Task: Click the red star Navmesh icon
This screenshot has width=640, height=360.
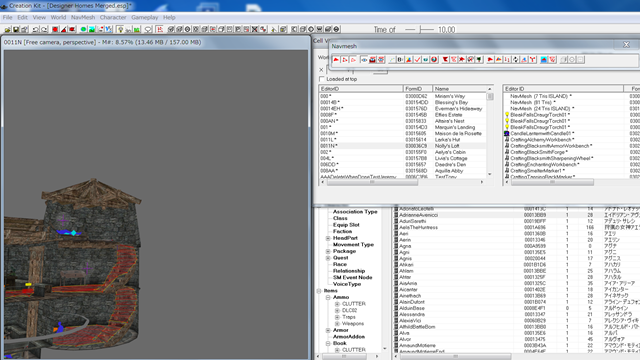Action: (x=462, y=60)
